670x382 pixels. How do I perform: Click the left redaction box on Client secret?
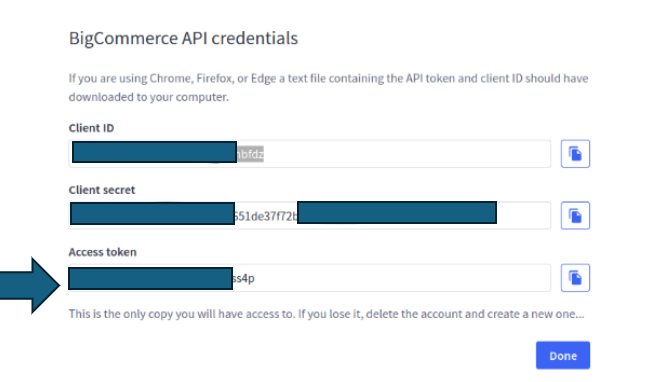coord(153,214)
